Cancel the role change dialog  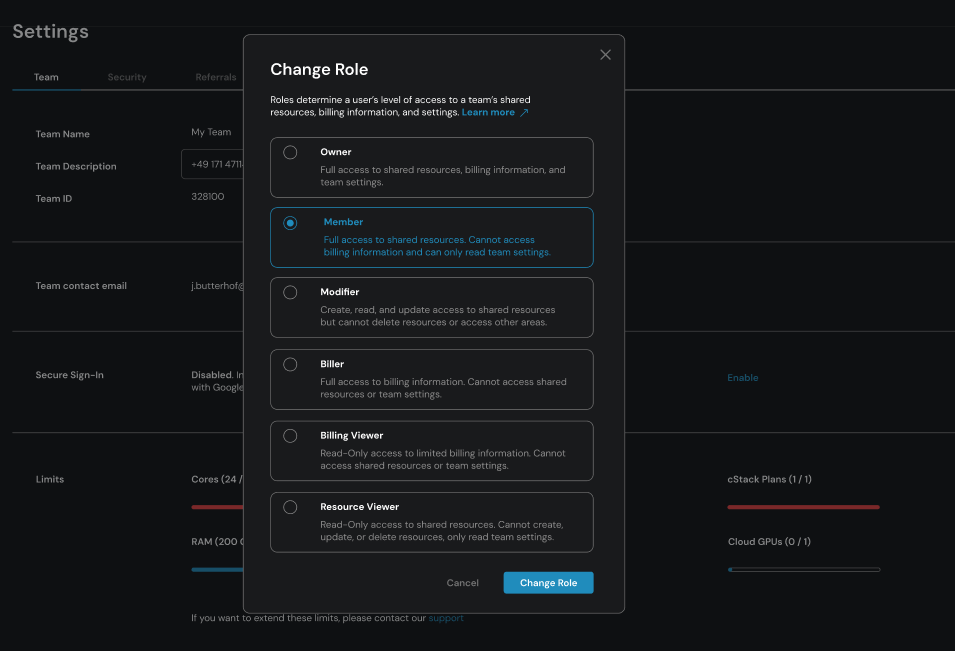pyautogui.click(x=462, y=583)
